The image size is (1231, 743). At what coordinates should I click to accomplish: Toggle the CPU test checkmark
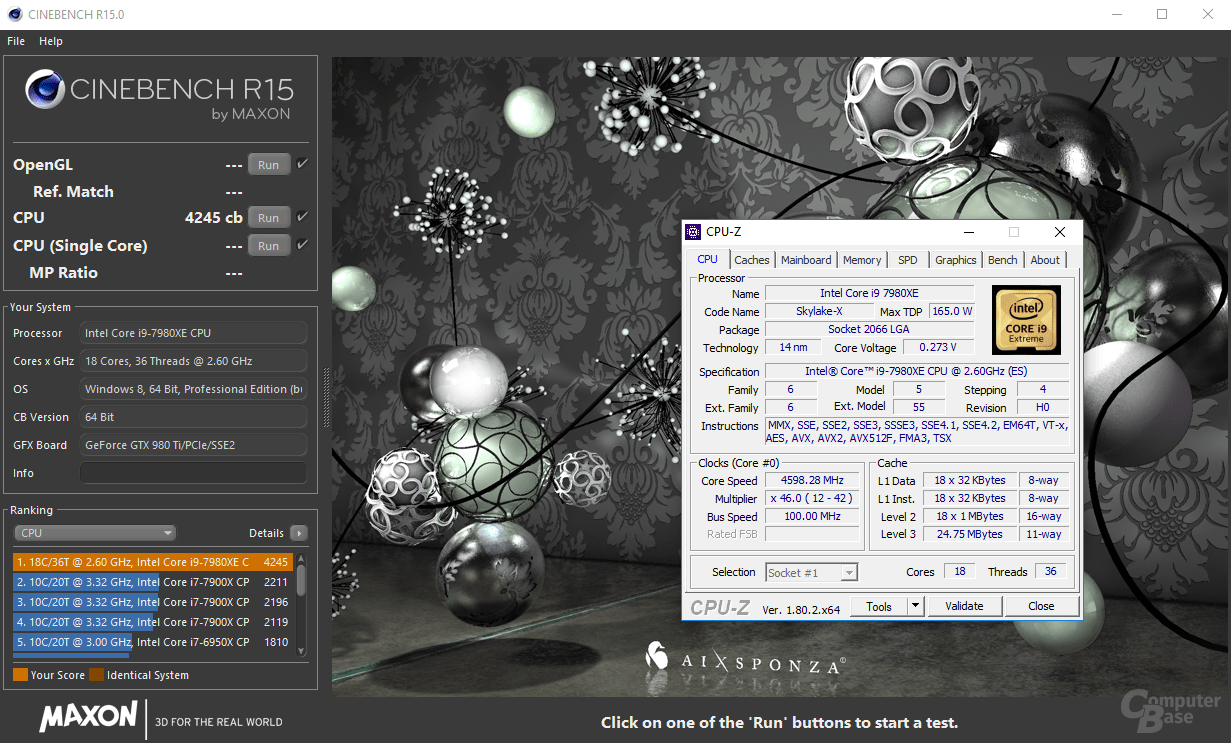click(x=302, y=216)
